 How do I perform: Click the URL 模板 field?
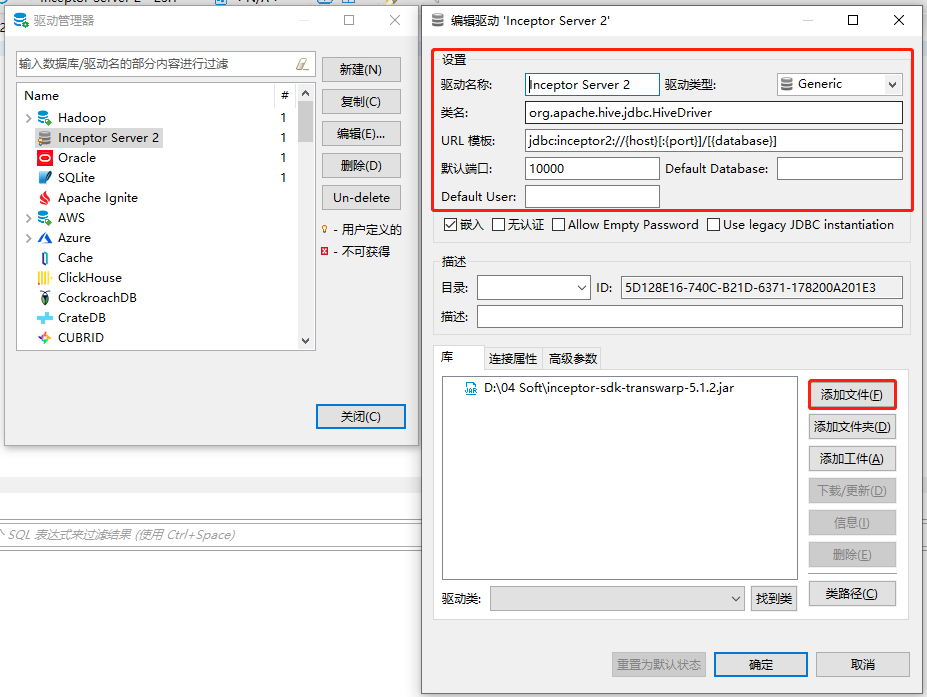714,141
